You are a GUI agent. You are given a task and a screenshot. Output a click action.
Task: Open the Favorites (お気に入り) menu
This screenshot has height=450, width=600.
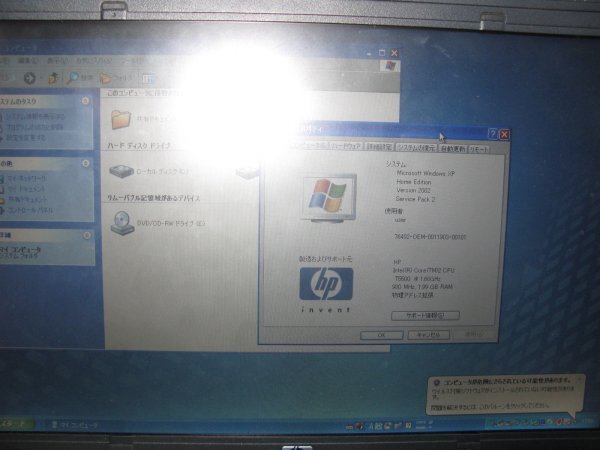pyautogui.click(x=93, y=61)
